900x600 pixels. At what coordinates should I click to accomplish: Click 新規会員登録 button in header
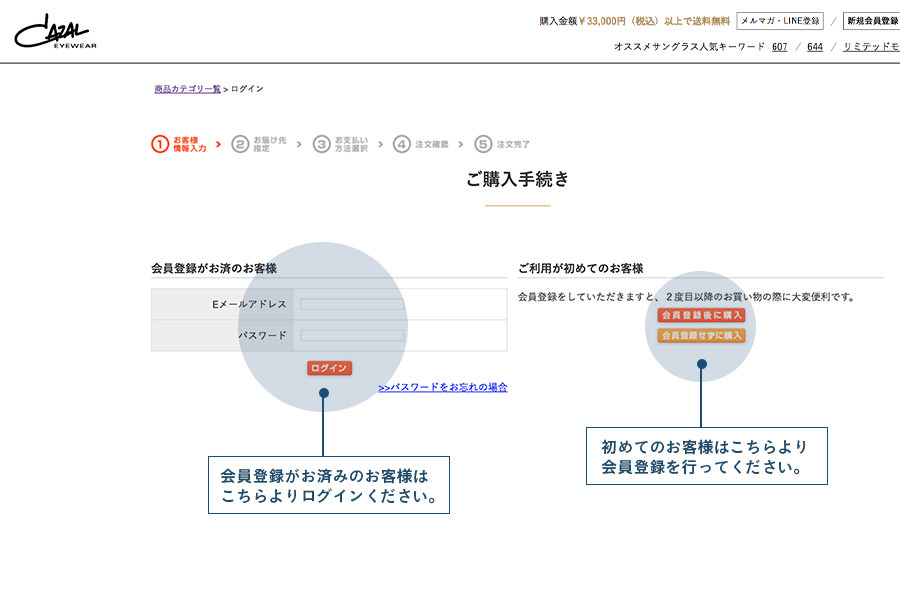[871, 21]
